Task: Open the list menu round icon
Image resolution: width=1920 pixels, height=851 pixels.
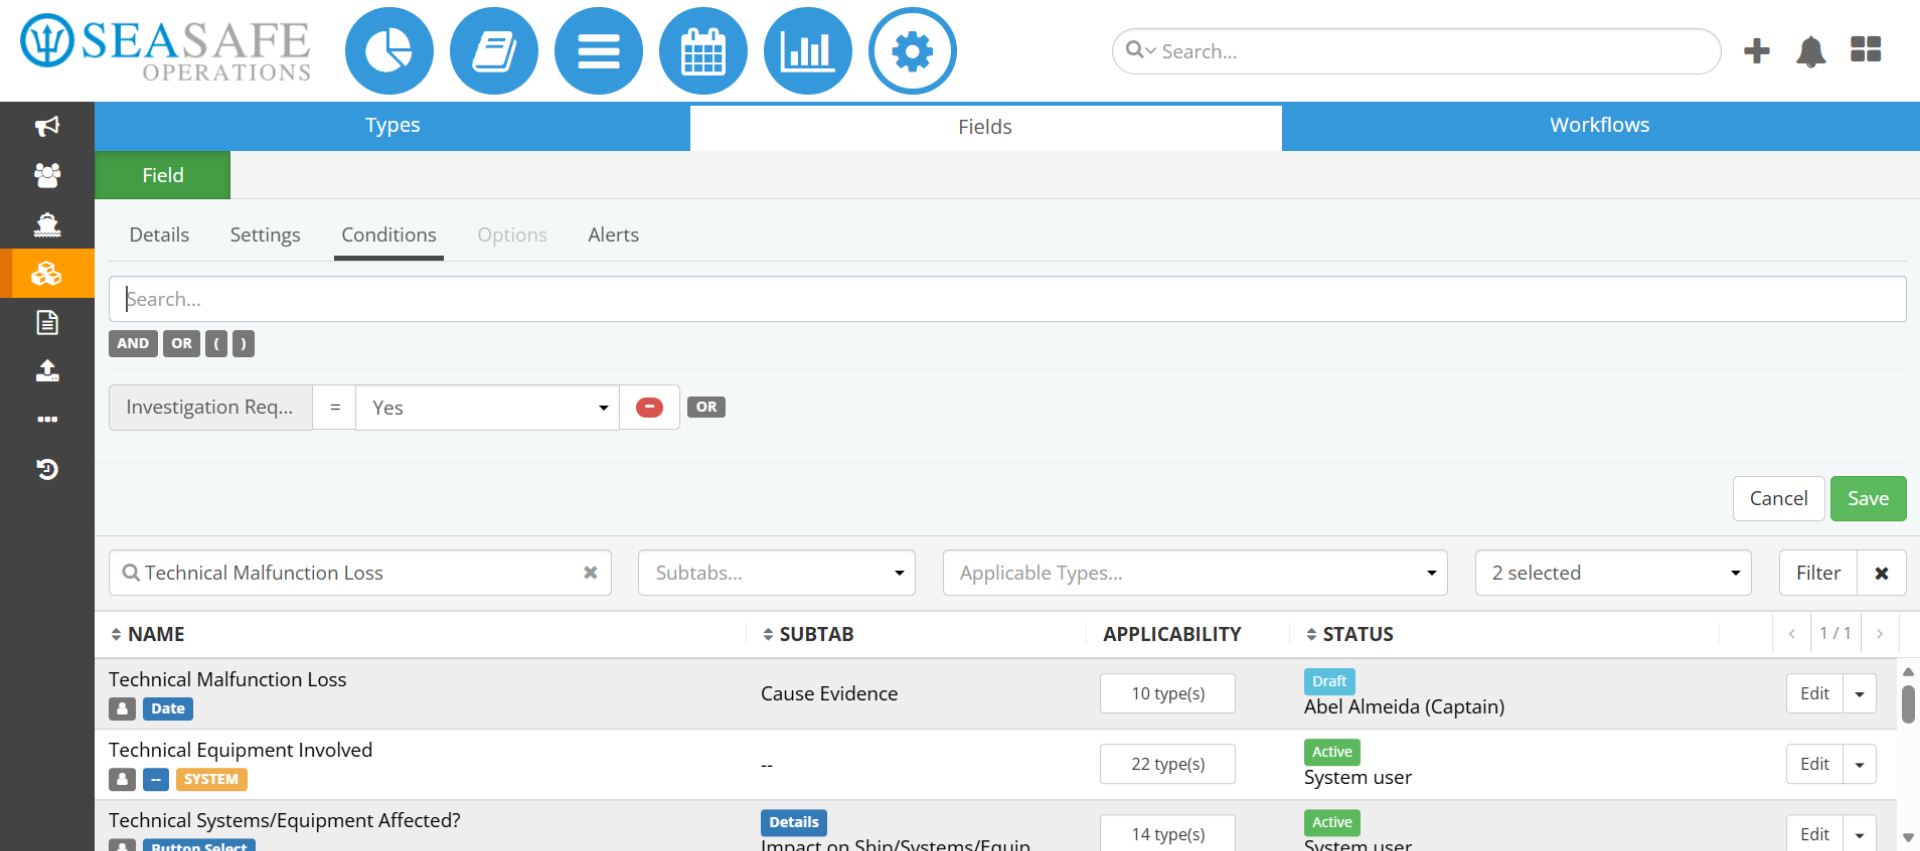Action: (598, 51)
